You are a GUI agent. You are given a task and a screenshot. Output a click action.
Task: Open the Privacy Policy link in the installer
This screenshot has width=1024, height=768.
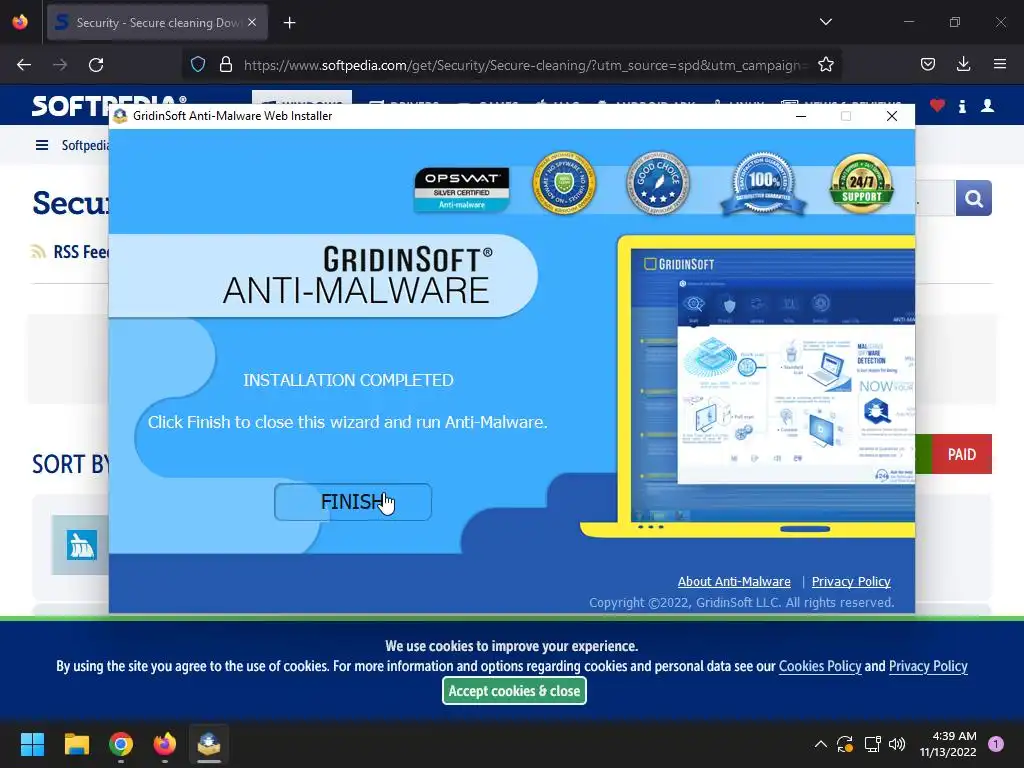coord(851,581)
